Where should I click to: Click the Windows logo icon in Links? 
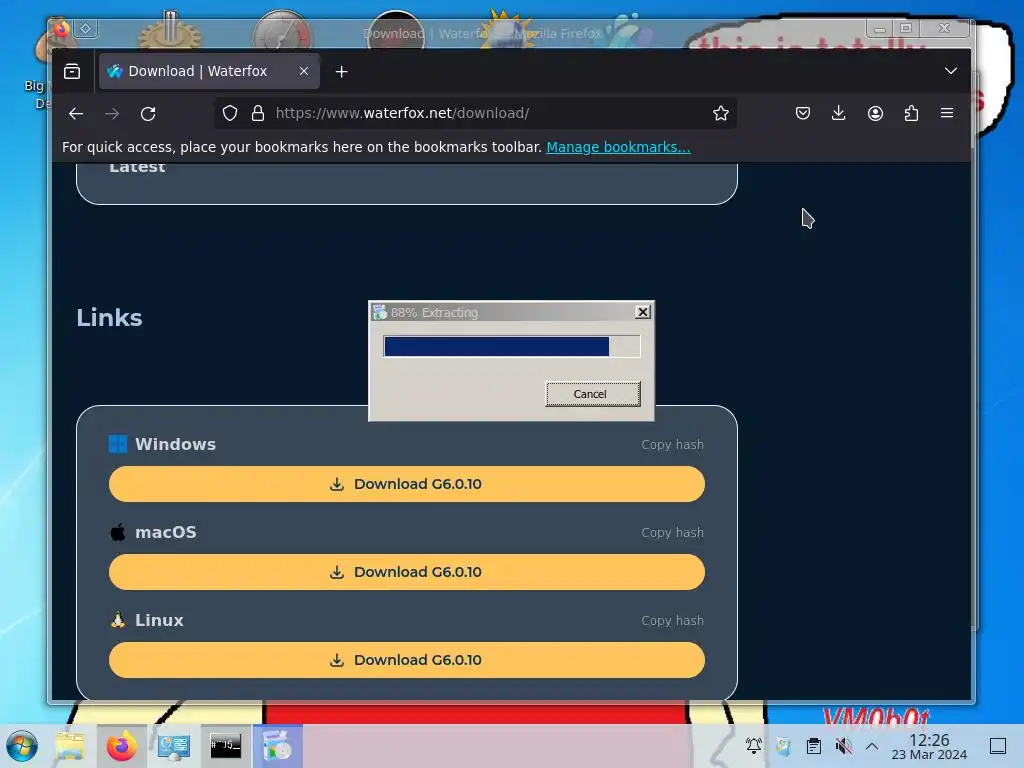tap(118, 444)
